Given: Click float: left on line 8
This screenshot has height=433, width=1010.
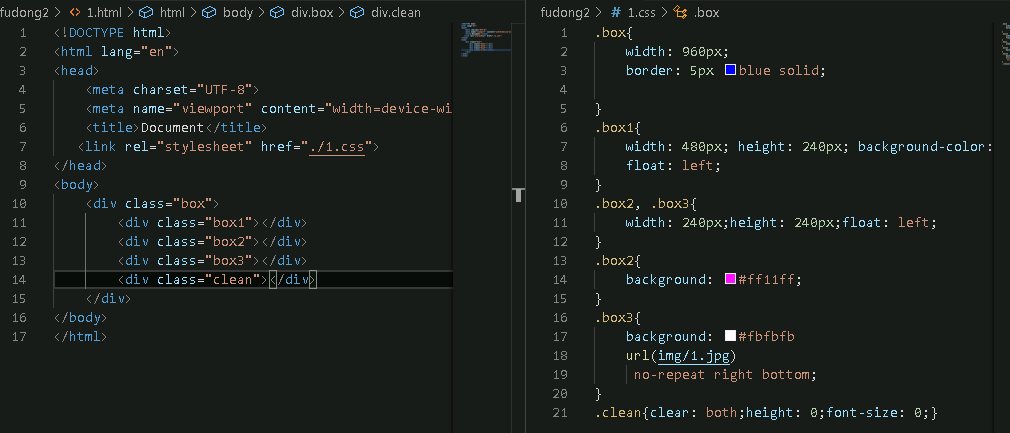Looking at the screenshot, I should click(673, 166).
